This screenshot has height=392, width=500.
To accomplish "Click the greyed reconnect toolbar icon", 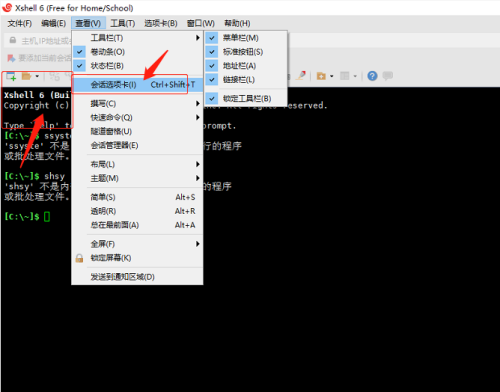I will point(54,76).
